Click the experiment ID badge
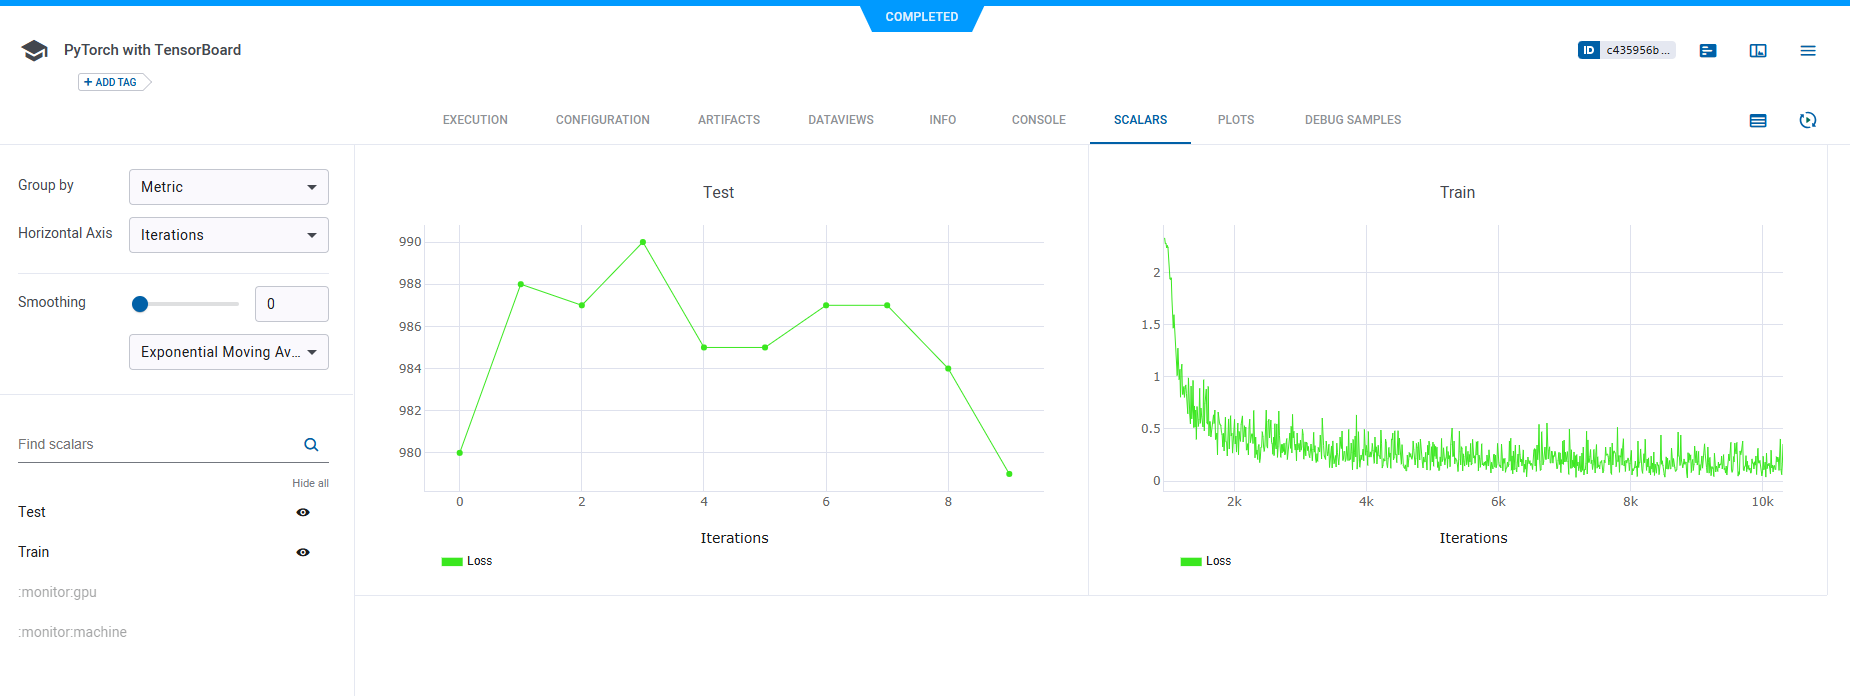This screenshot has height=696, width=1850. coord(1626,50)
